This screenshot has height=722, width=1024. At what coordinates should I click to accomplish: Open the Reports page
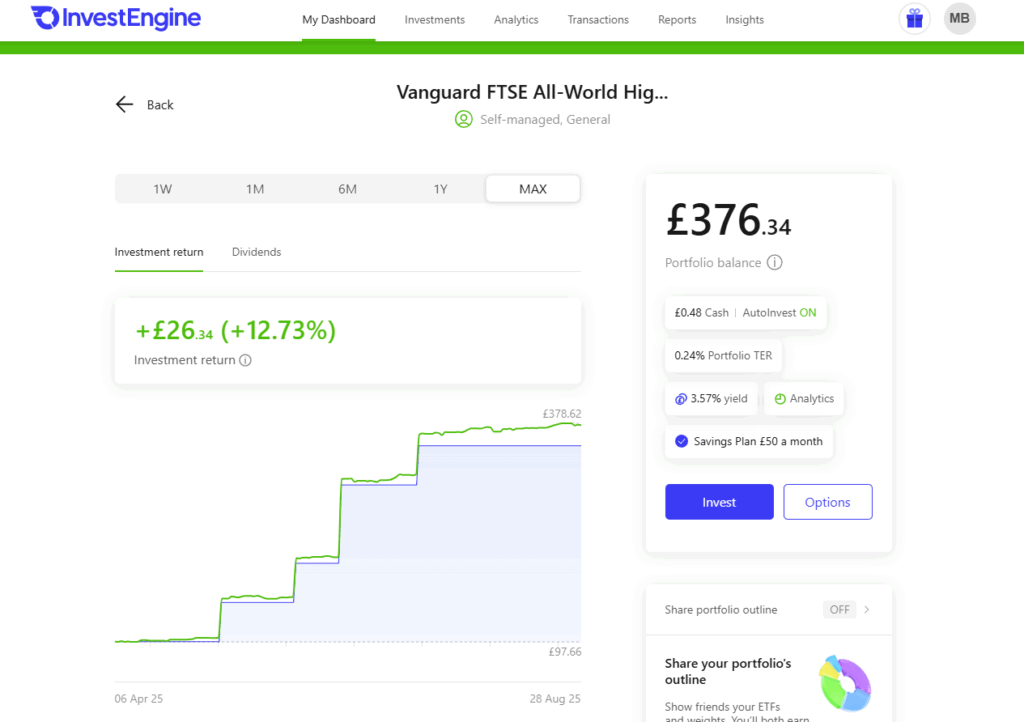pyautogui.click(x=677, y=20)
